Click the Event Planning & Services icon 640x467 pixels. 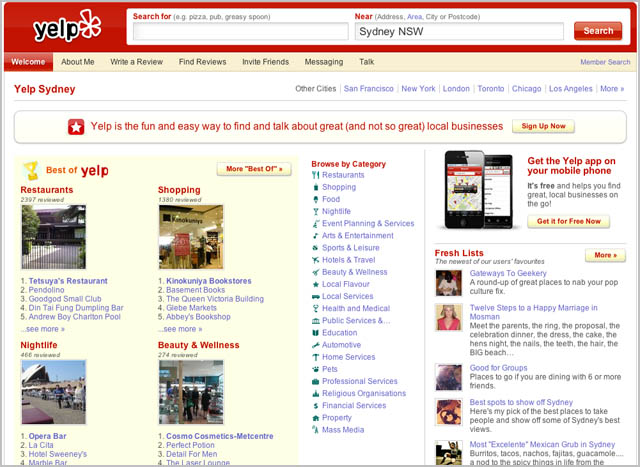pos(316,224)
